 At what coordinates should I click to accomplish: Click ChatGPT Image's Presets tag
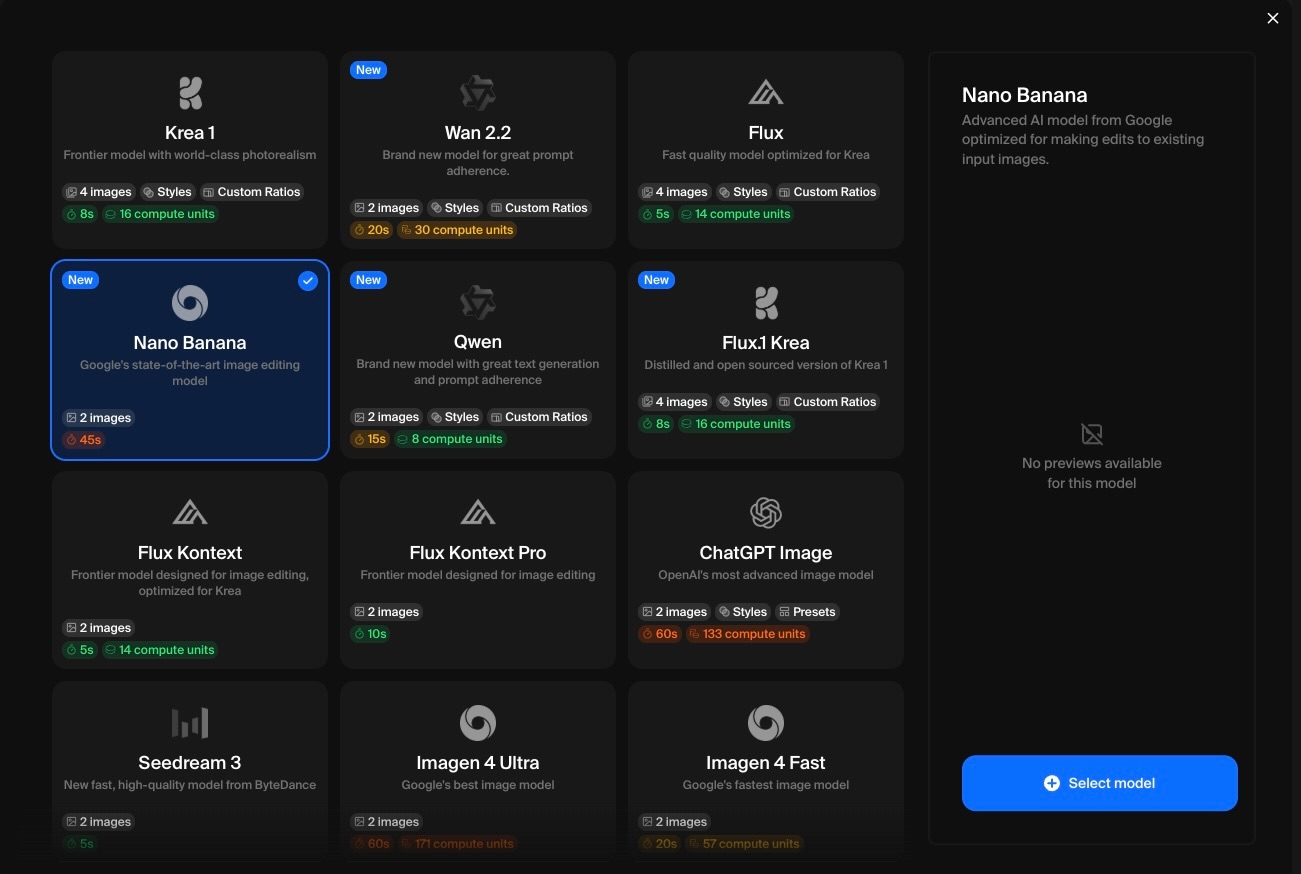click(x=807, y=612)
